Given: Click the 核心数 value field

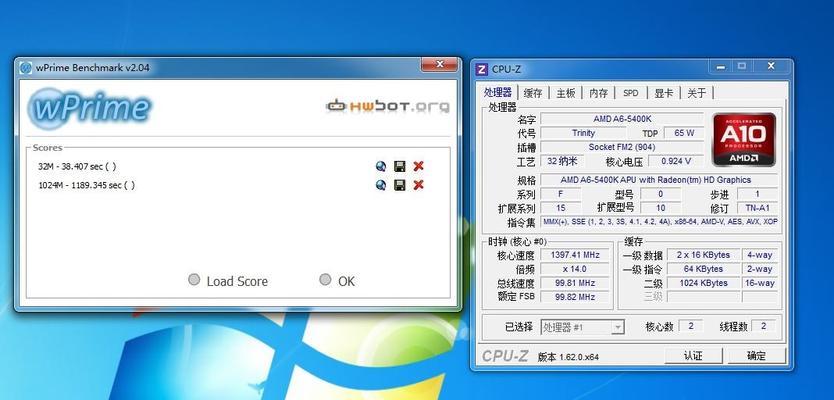Looking at the screenshot, I should [691, 326].
